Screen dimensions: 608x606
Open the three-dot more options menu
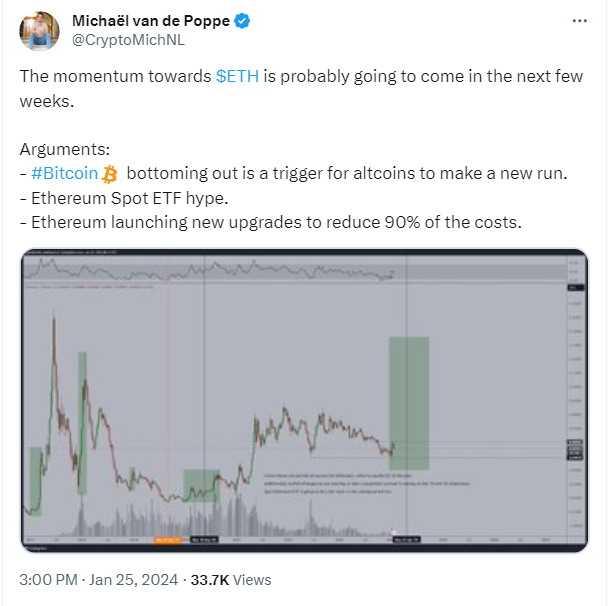point(579,21)
